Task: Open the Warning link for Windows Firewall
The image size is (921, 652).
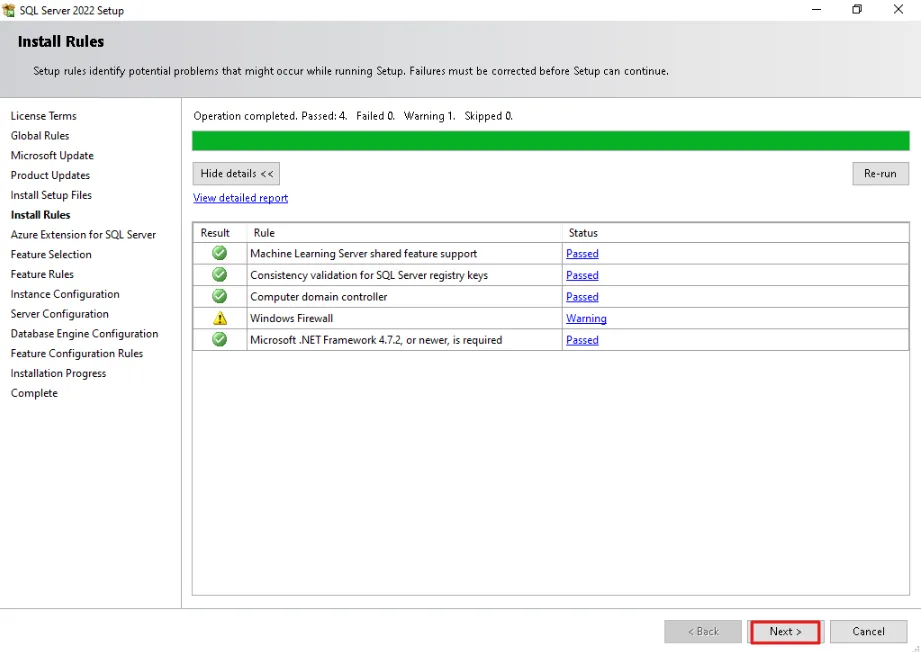Action: (586, 318)
